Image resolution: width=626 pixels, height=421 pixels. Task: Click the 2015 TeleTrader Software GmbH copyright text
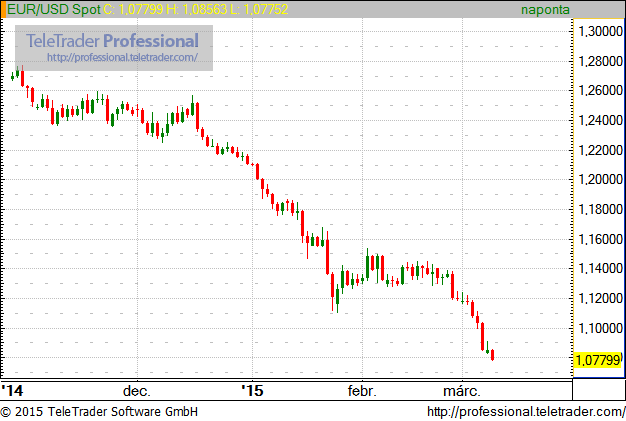pos(99,412)
